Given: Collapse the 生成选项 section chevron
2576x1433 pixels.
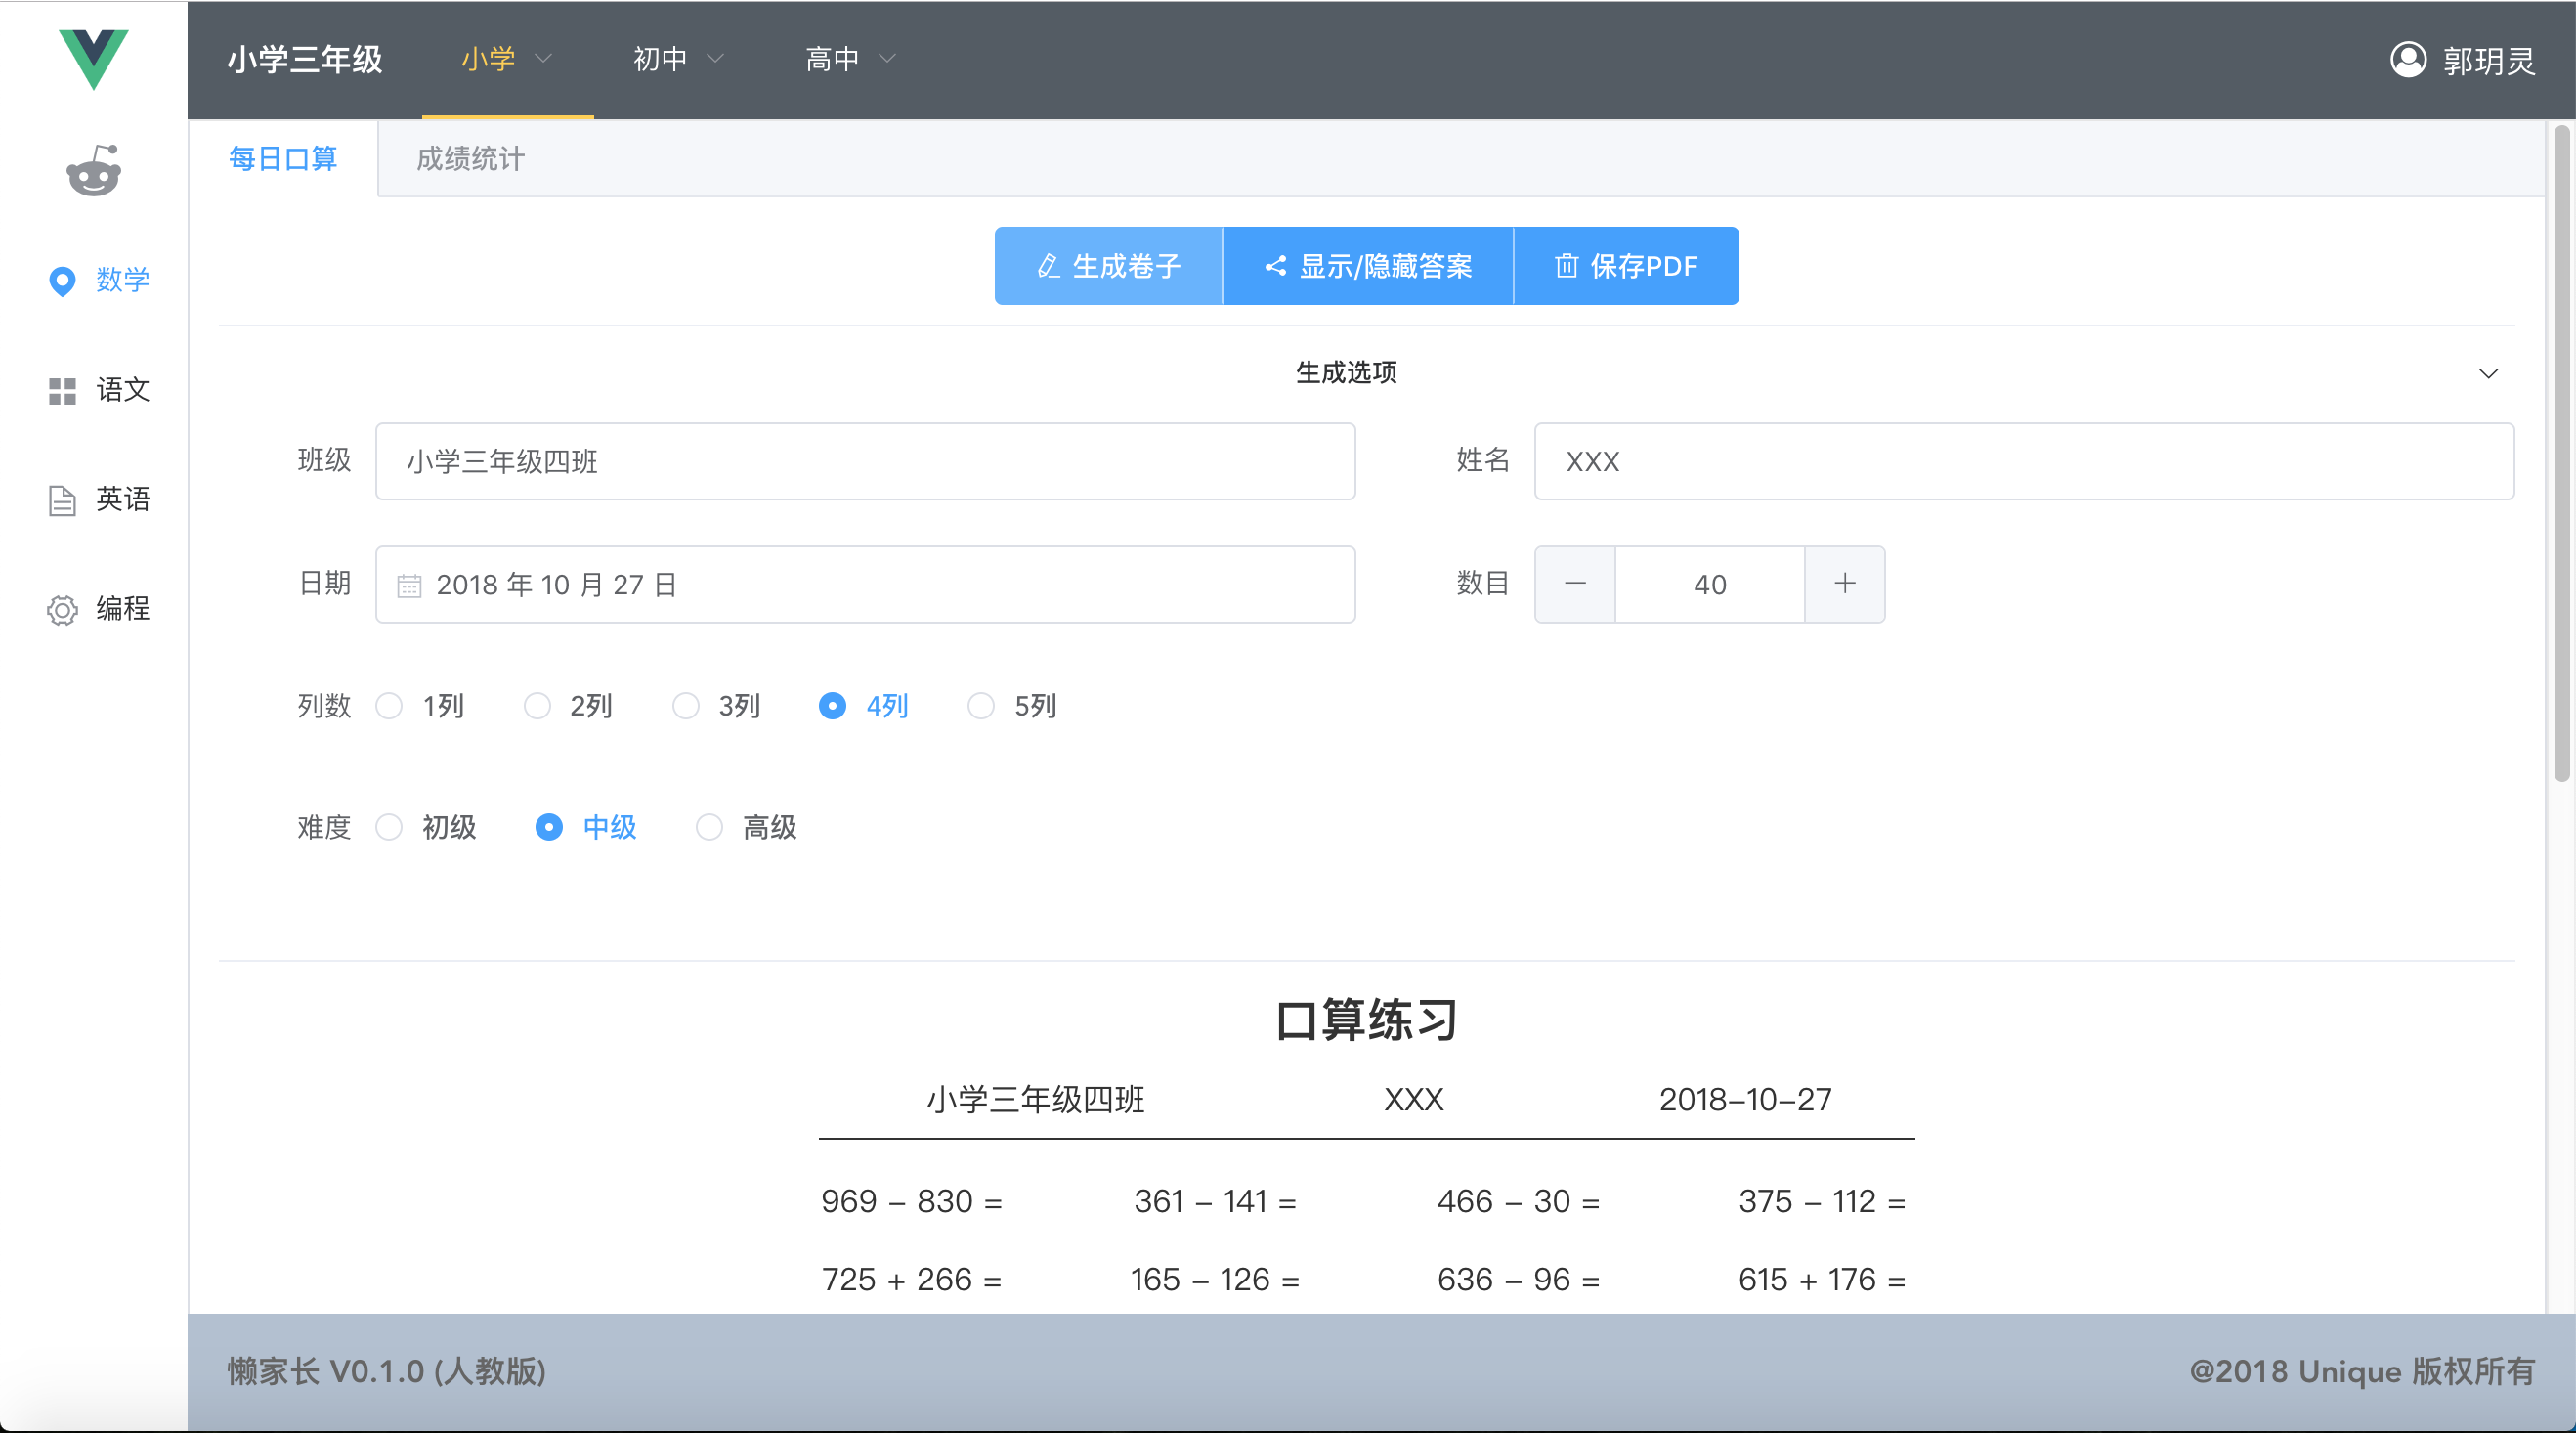Looking at the screenshot, I should click(x=2488, y=374).
